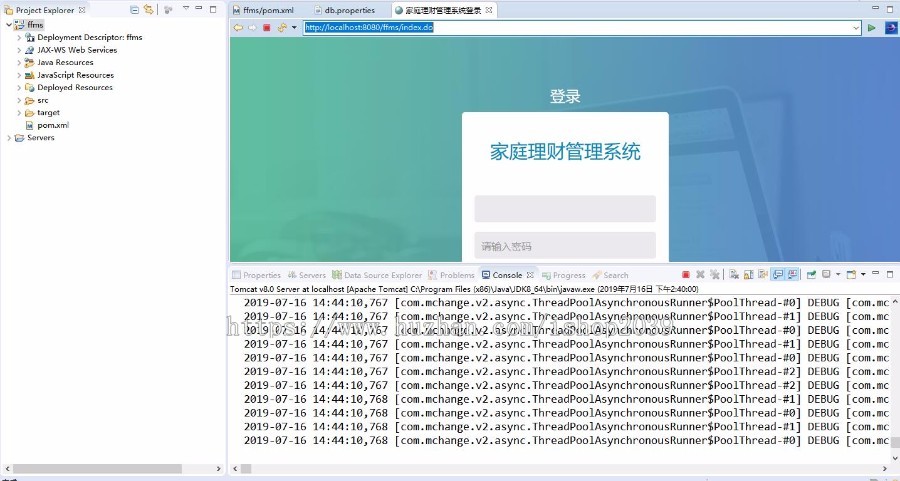This screenshot has height=481, width=900.
Task: Open the Problems view tab
Action: click(x=451, y=275)
